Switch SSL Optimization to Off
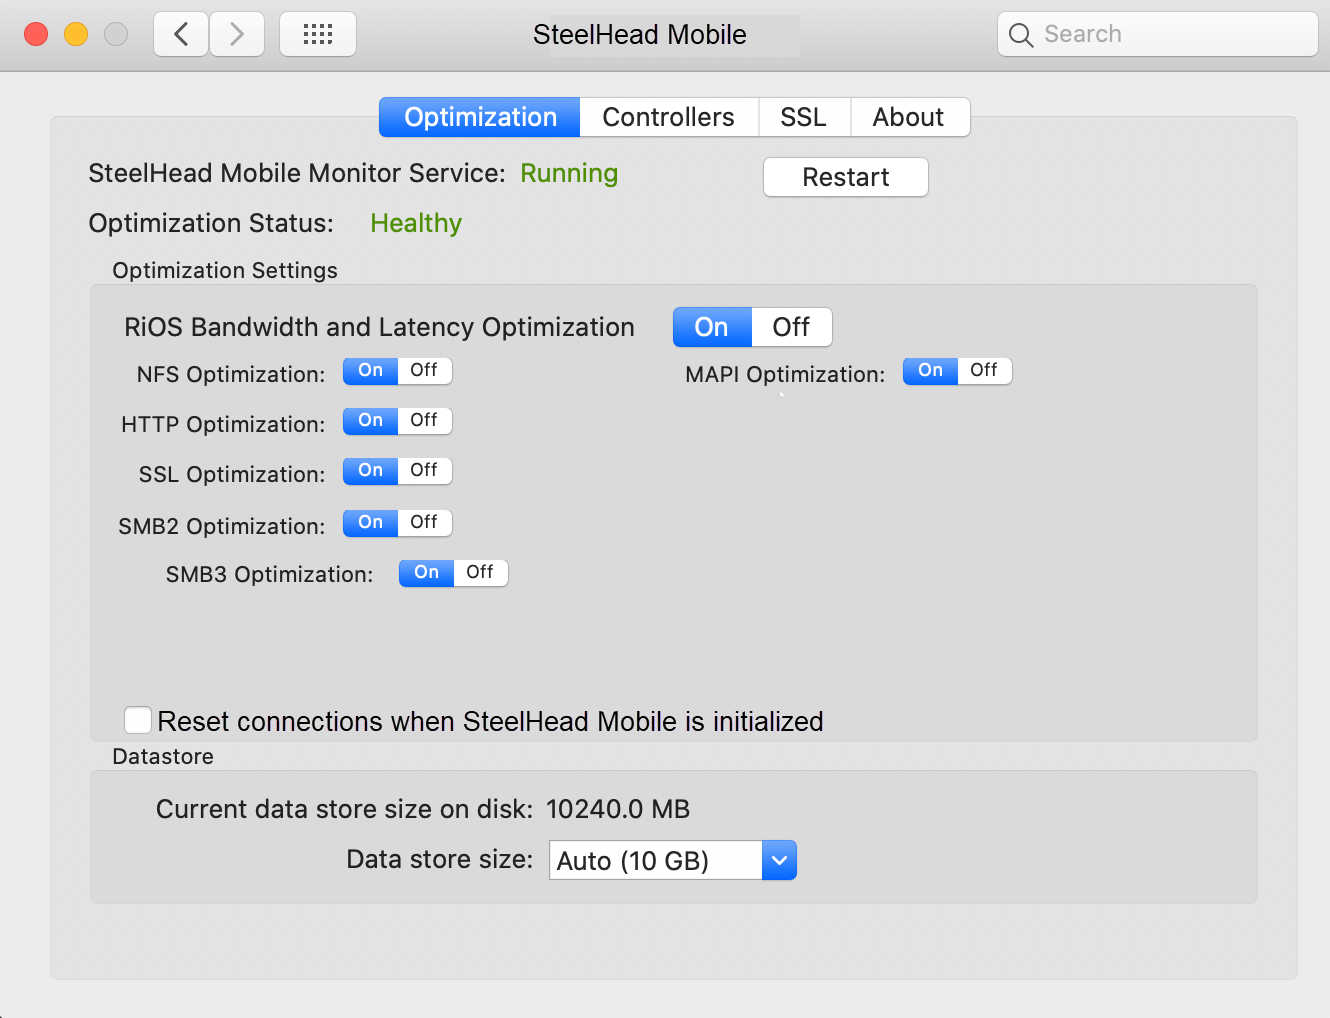Viewport: 1330px width, 1018px height. pos(424,471)
